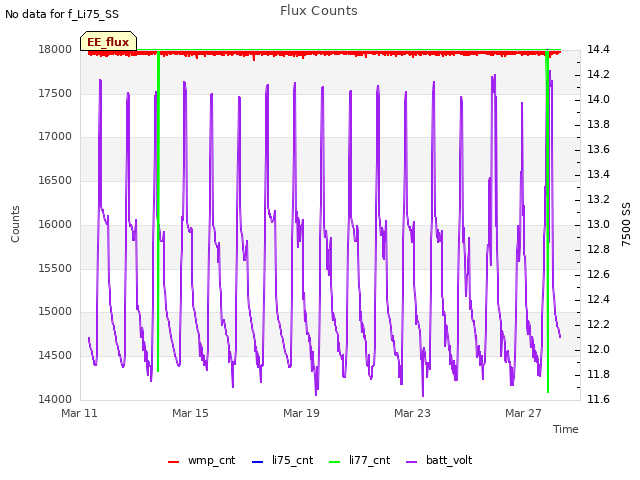Click the Mar 11 x-axis label
The width and height of the screenshot is (640, 480).
(x=79, y=413)
